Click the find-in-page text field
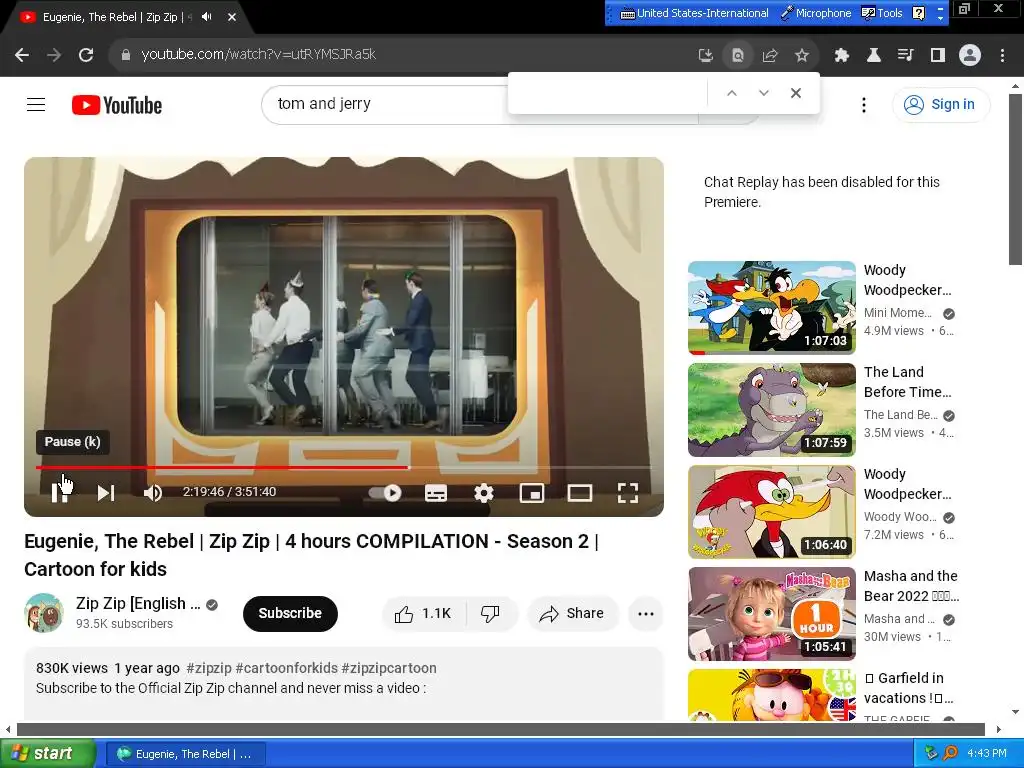Viewport: 1024px width, 768px height. (x=609, y=93)
